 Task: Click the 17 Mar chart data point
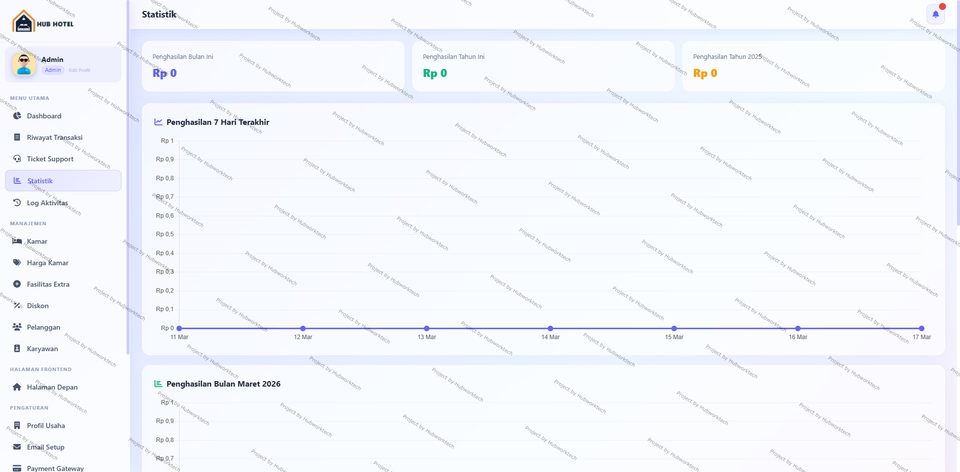point(921,328)
